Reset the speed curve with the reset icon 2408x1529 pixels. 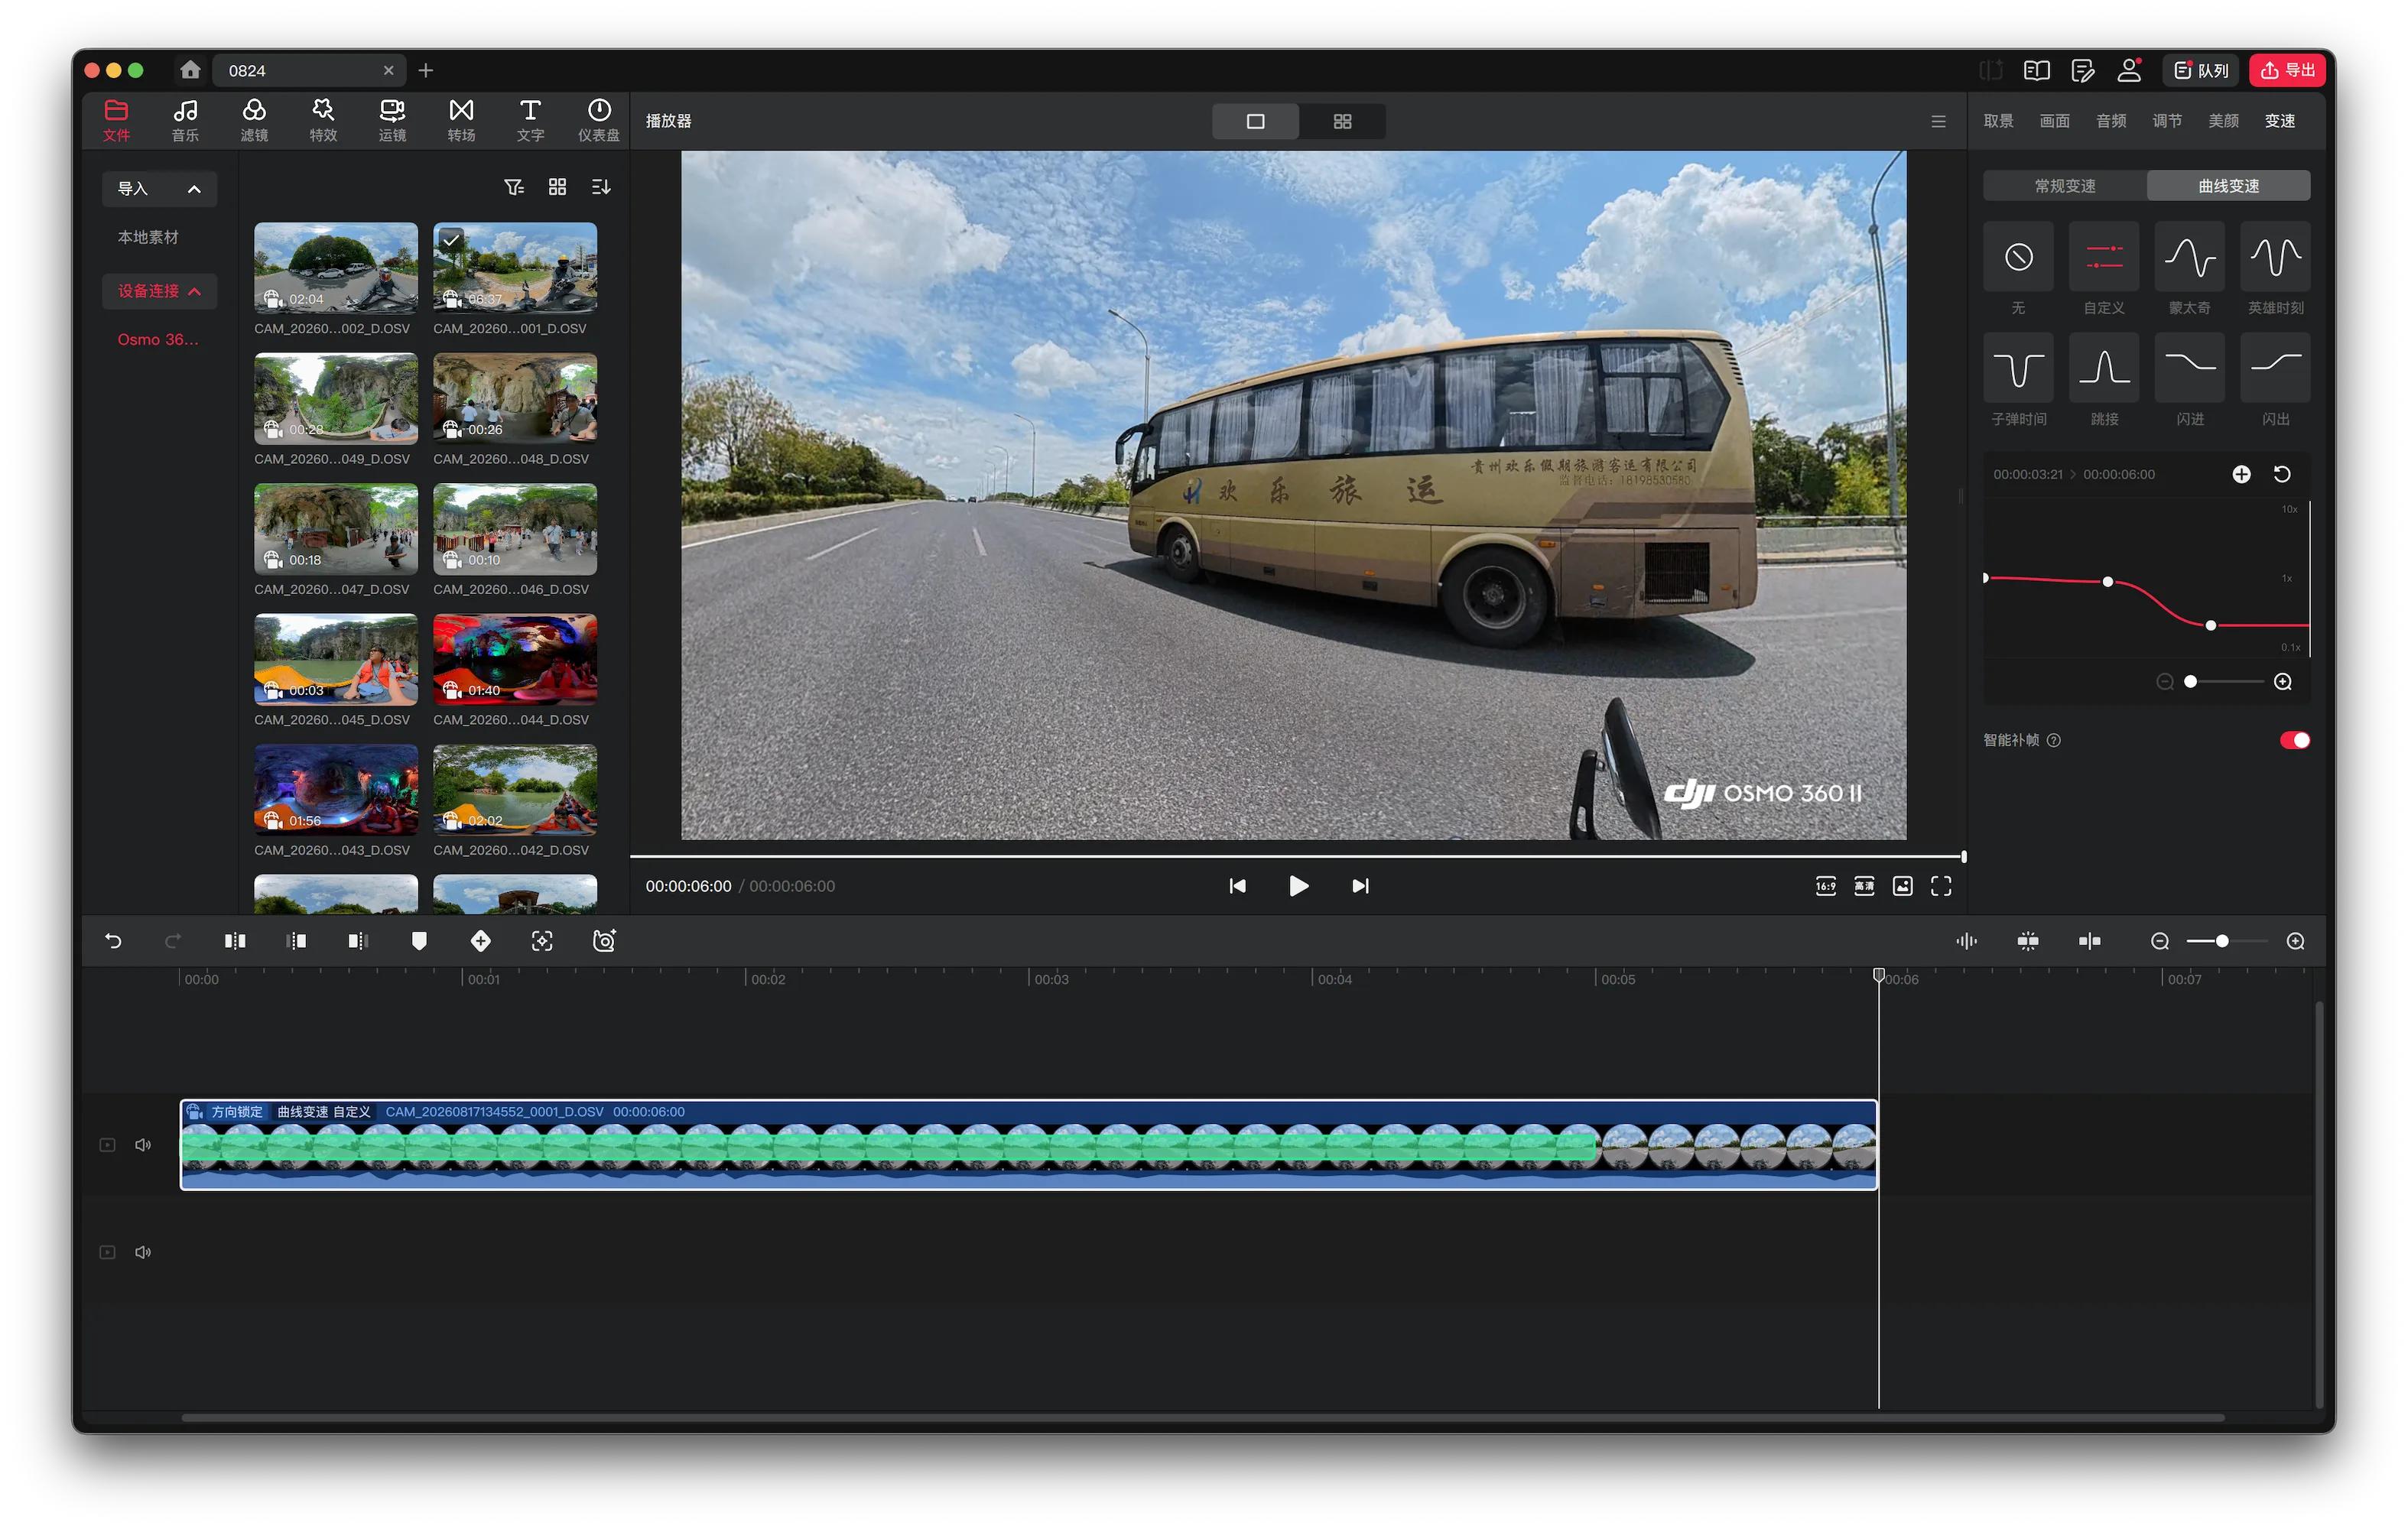point(2282,474)
